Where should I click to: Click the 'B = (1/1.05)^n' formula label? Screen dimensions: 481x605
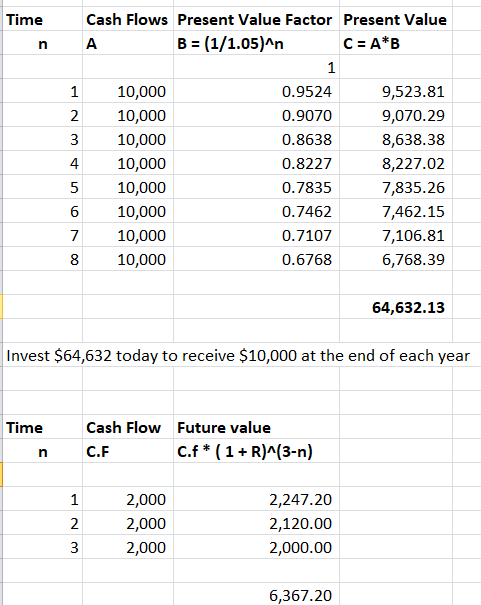(x=230, y=44)
